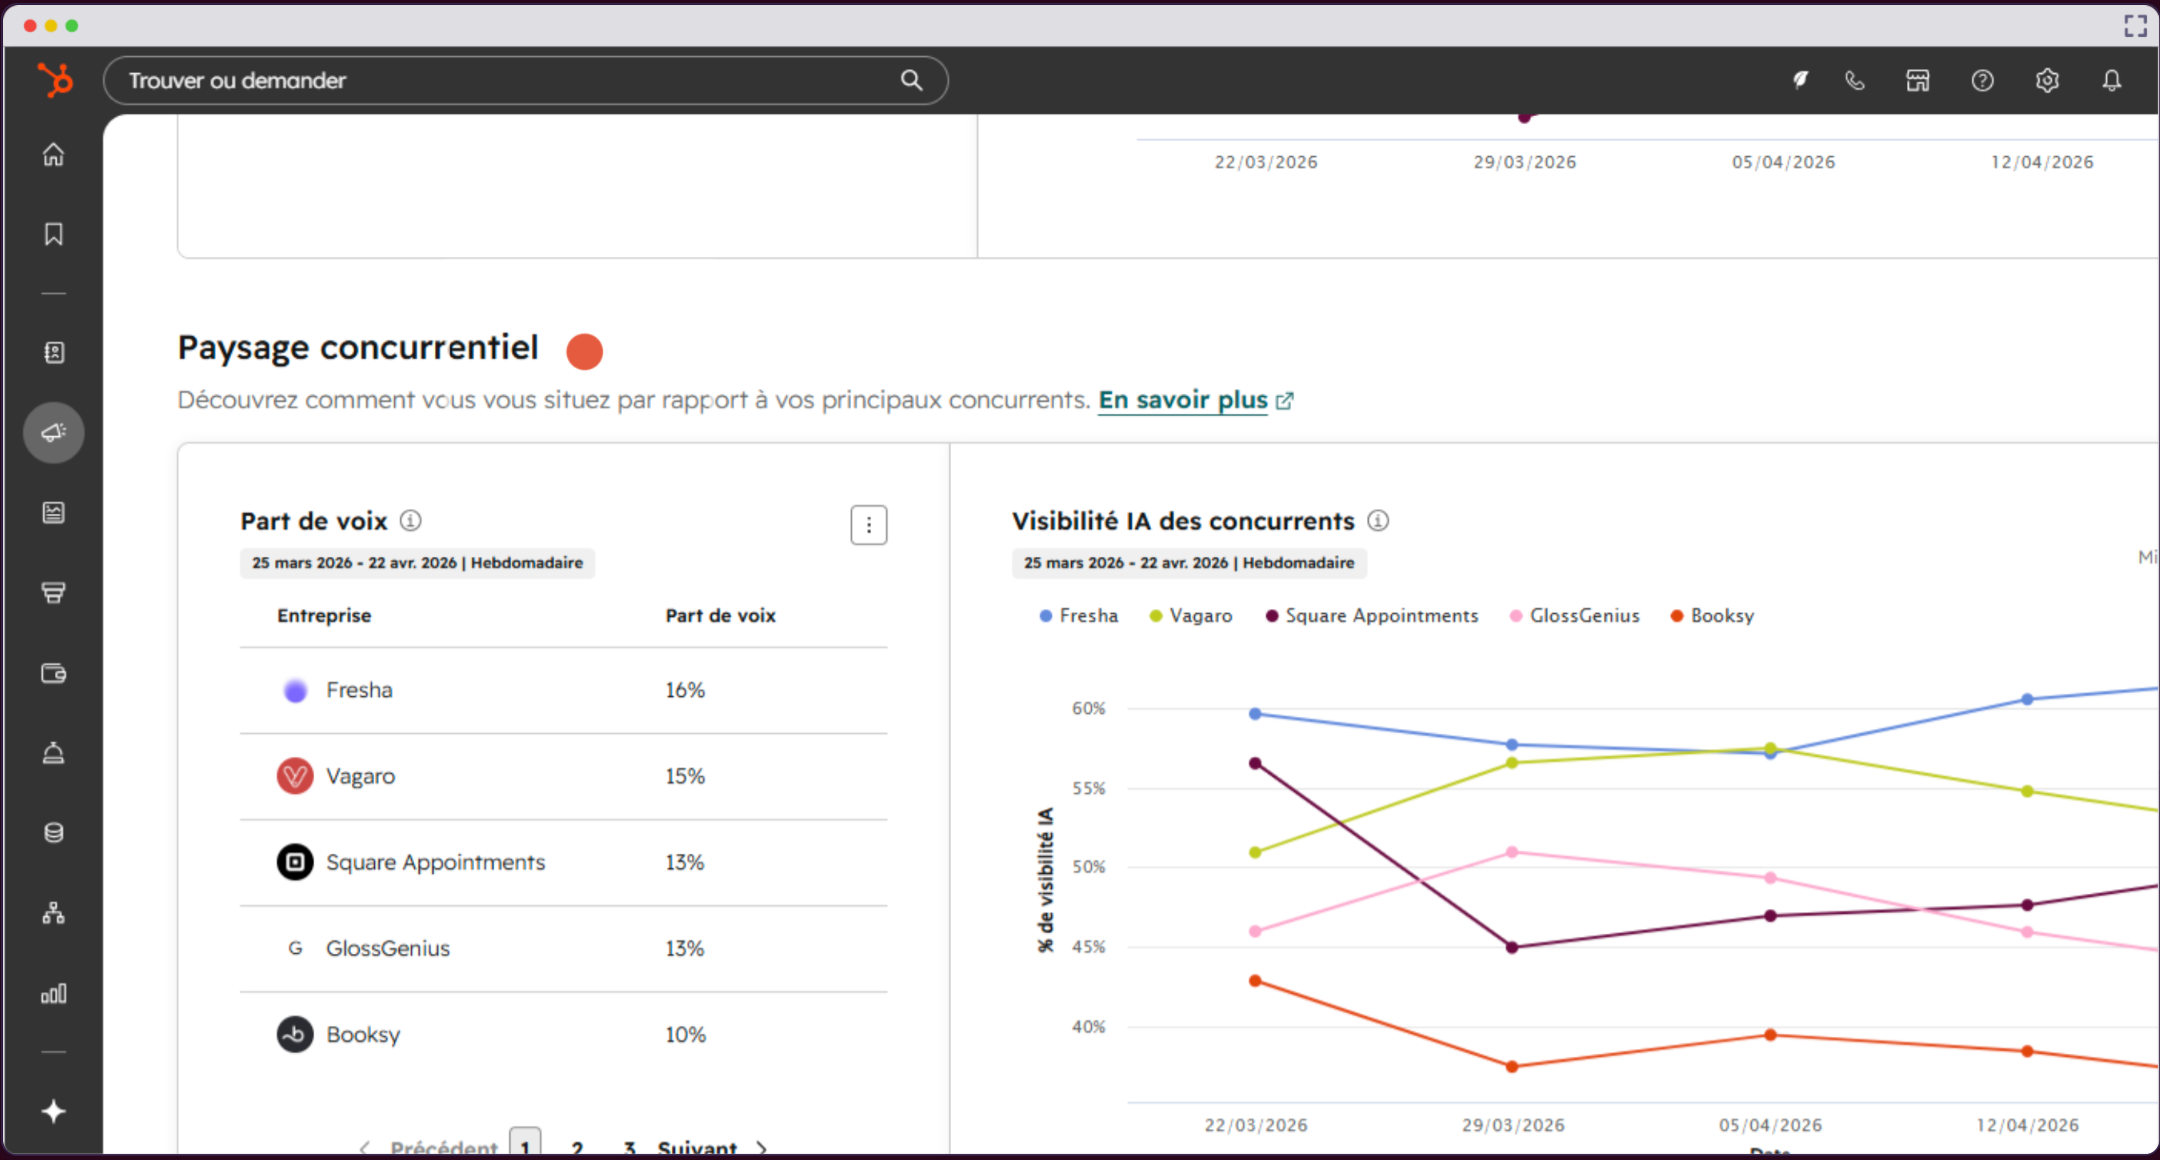Toggle the Fresha legend series
Image resolution: width=2160 pixels, height=1160 pixels.
tap(1079, 616)
